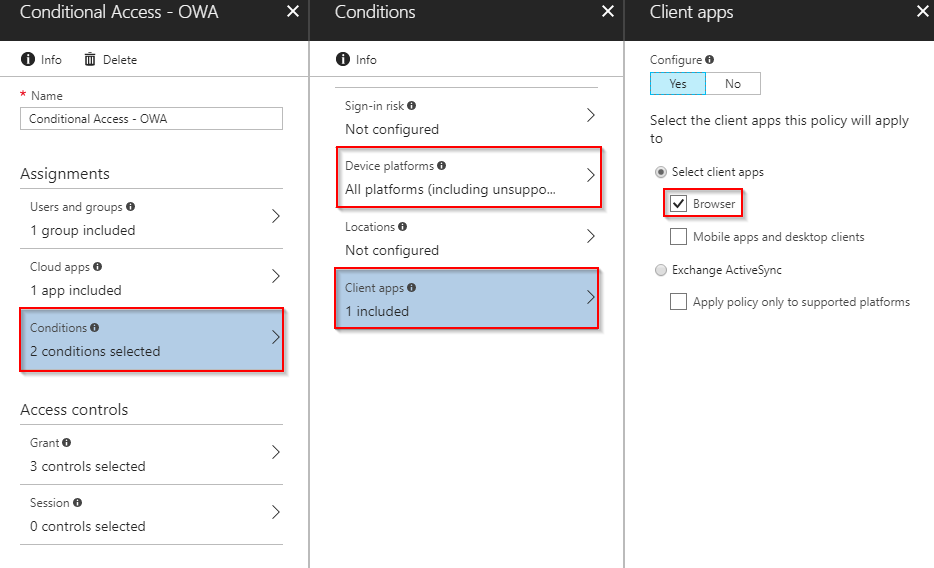
Task: Click the Access controls section heading
Action: [x=74, y=410]
